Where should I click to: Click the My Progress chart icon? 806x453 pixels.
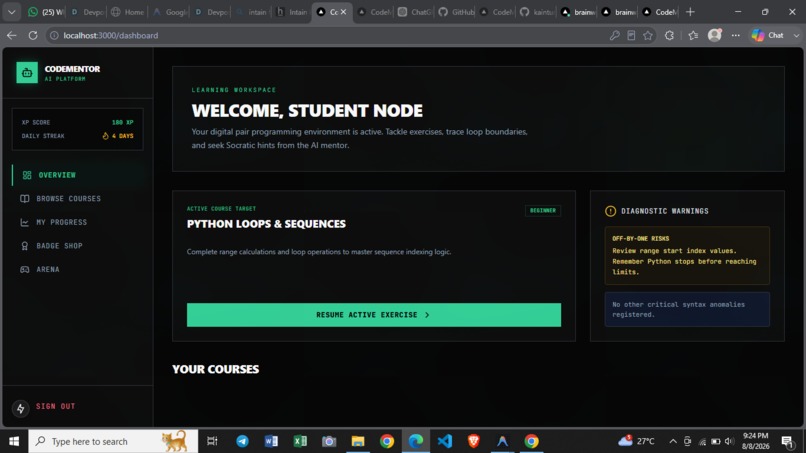tap(25, 222)
